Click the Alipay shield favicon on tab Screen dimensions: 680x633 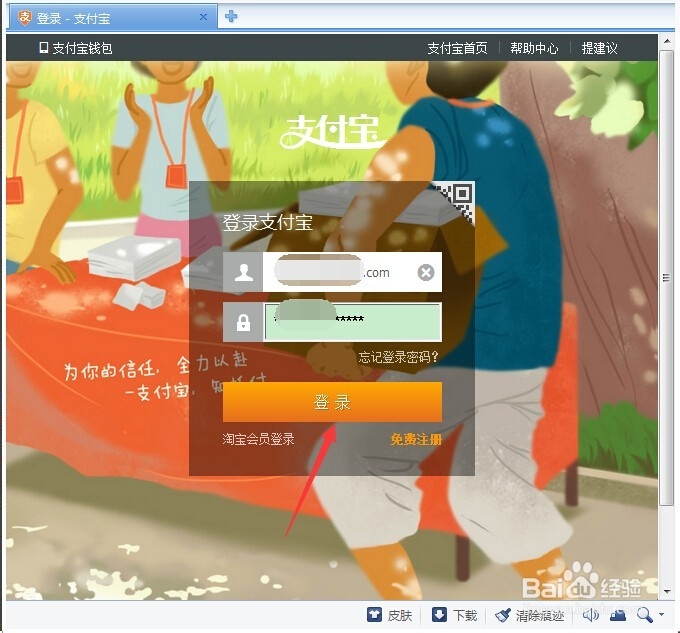pos(24,18)
